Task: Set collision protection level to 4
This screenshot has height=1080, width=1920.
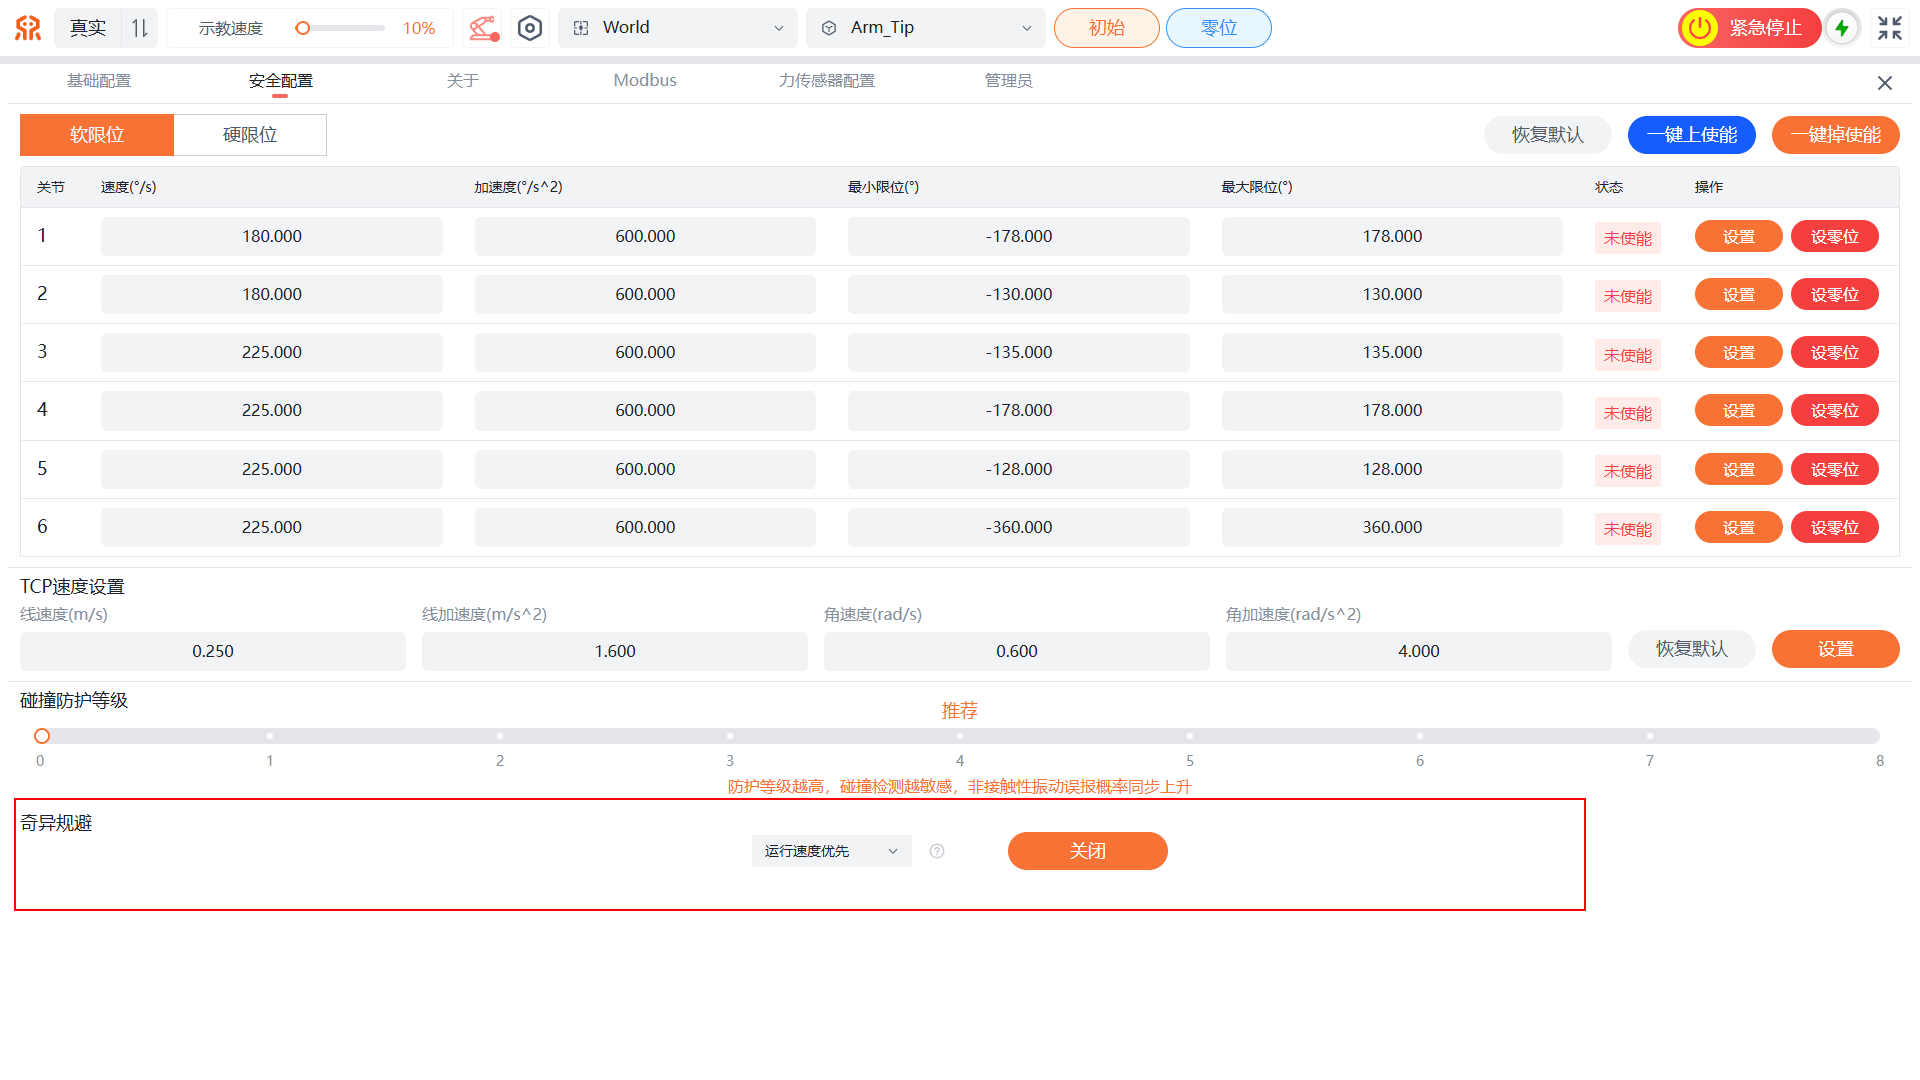Action: click(960, 736)
